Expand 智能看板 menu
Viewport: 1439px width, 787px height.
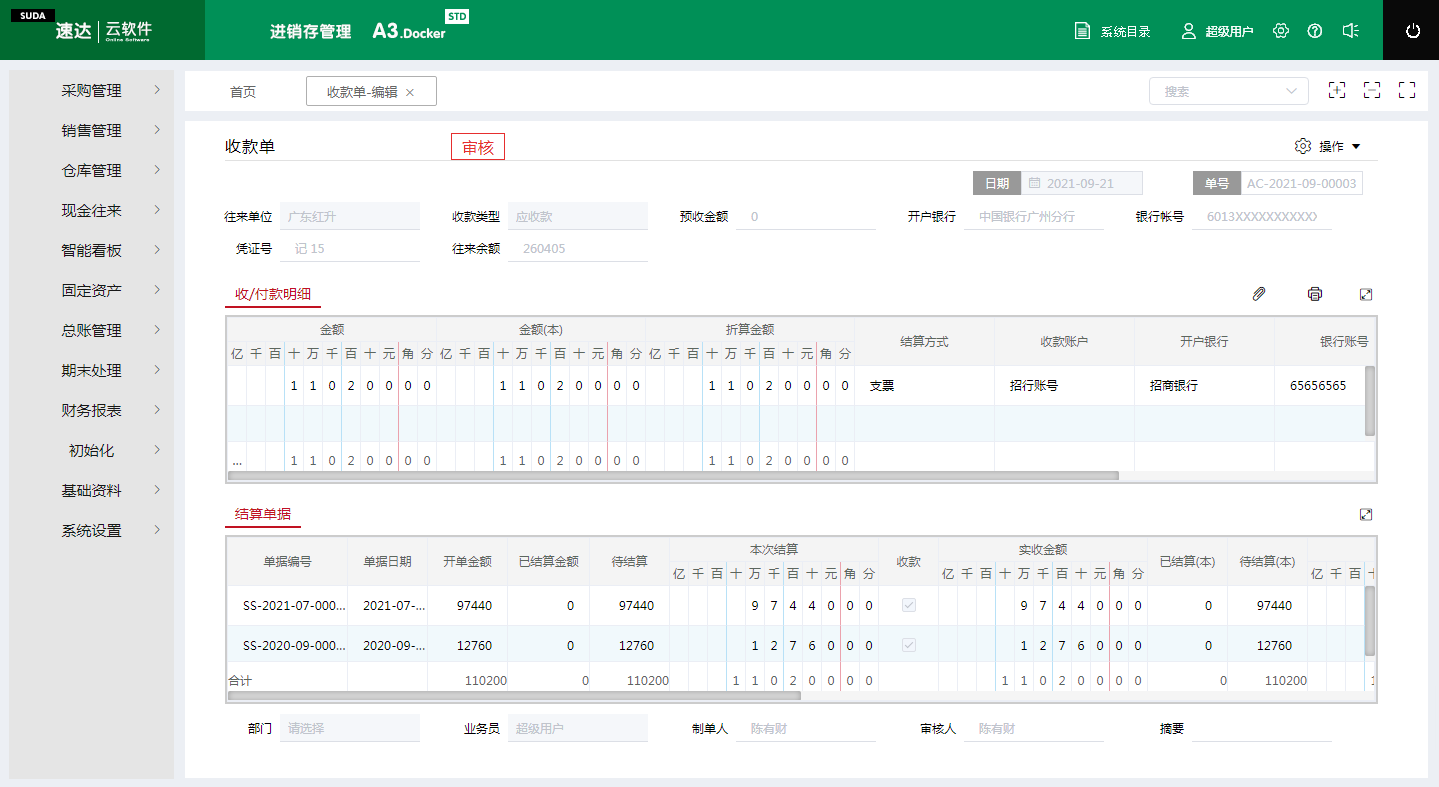(92, 250)
